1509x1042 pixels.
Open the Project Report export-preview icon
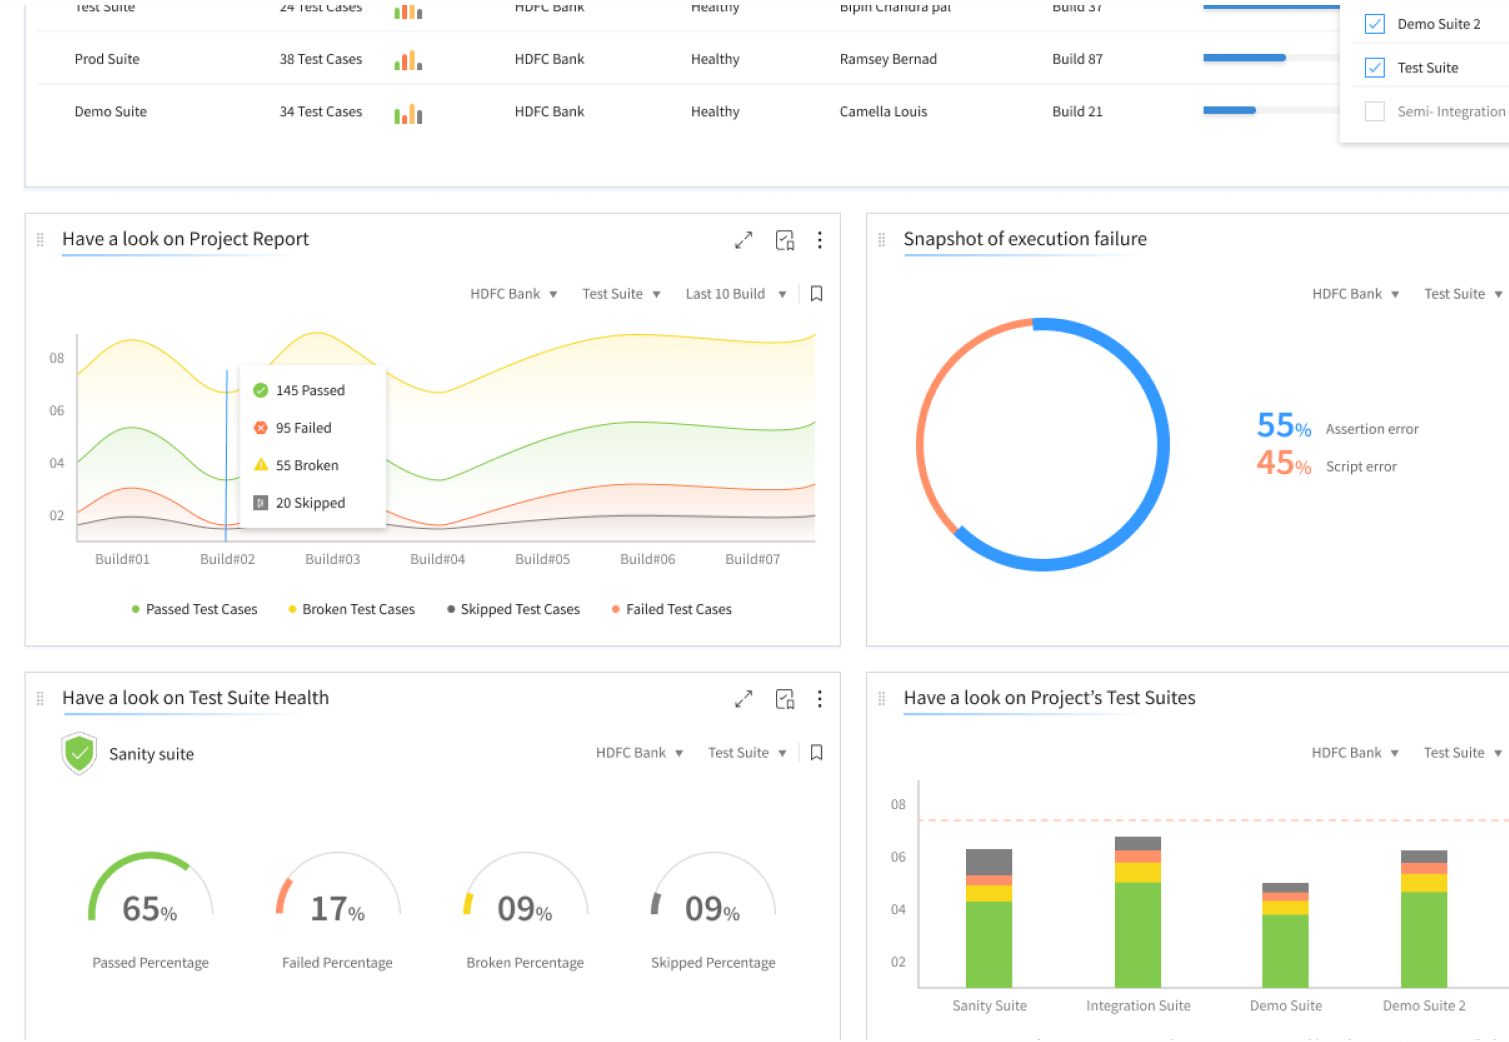coord(785,240)
